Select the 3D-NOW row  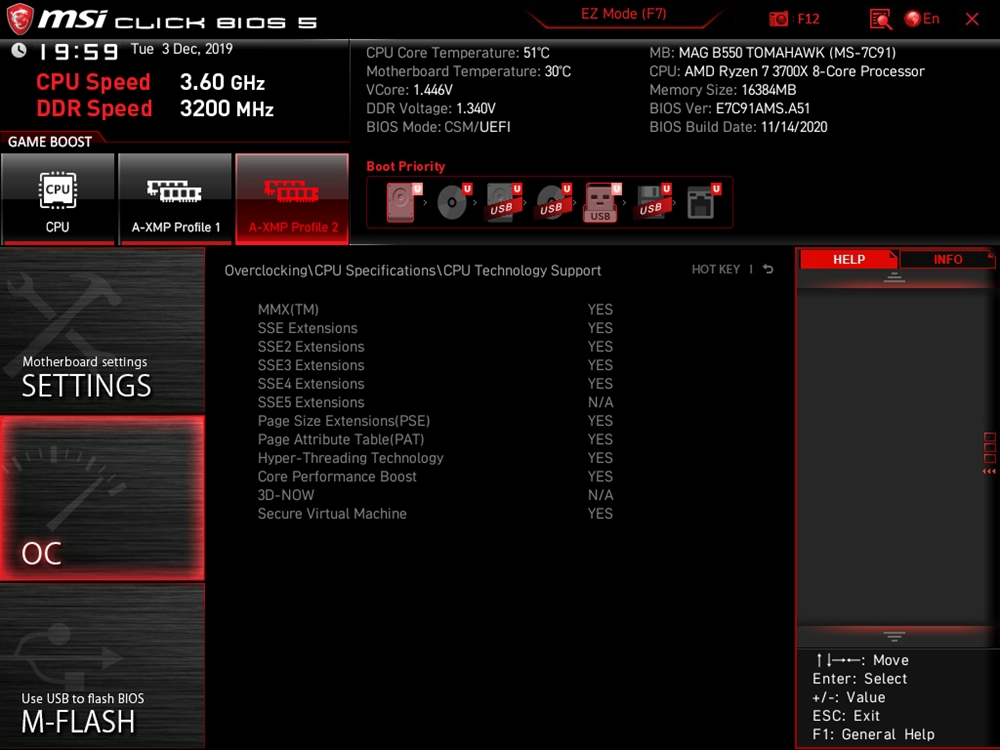[435, 494]
